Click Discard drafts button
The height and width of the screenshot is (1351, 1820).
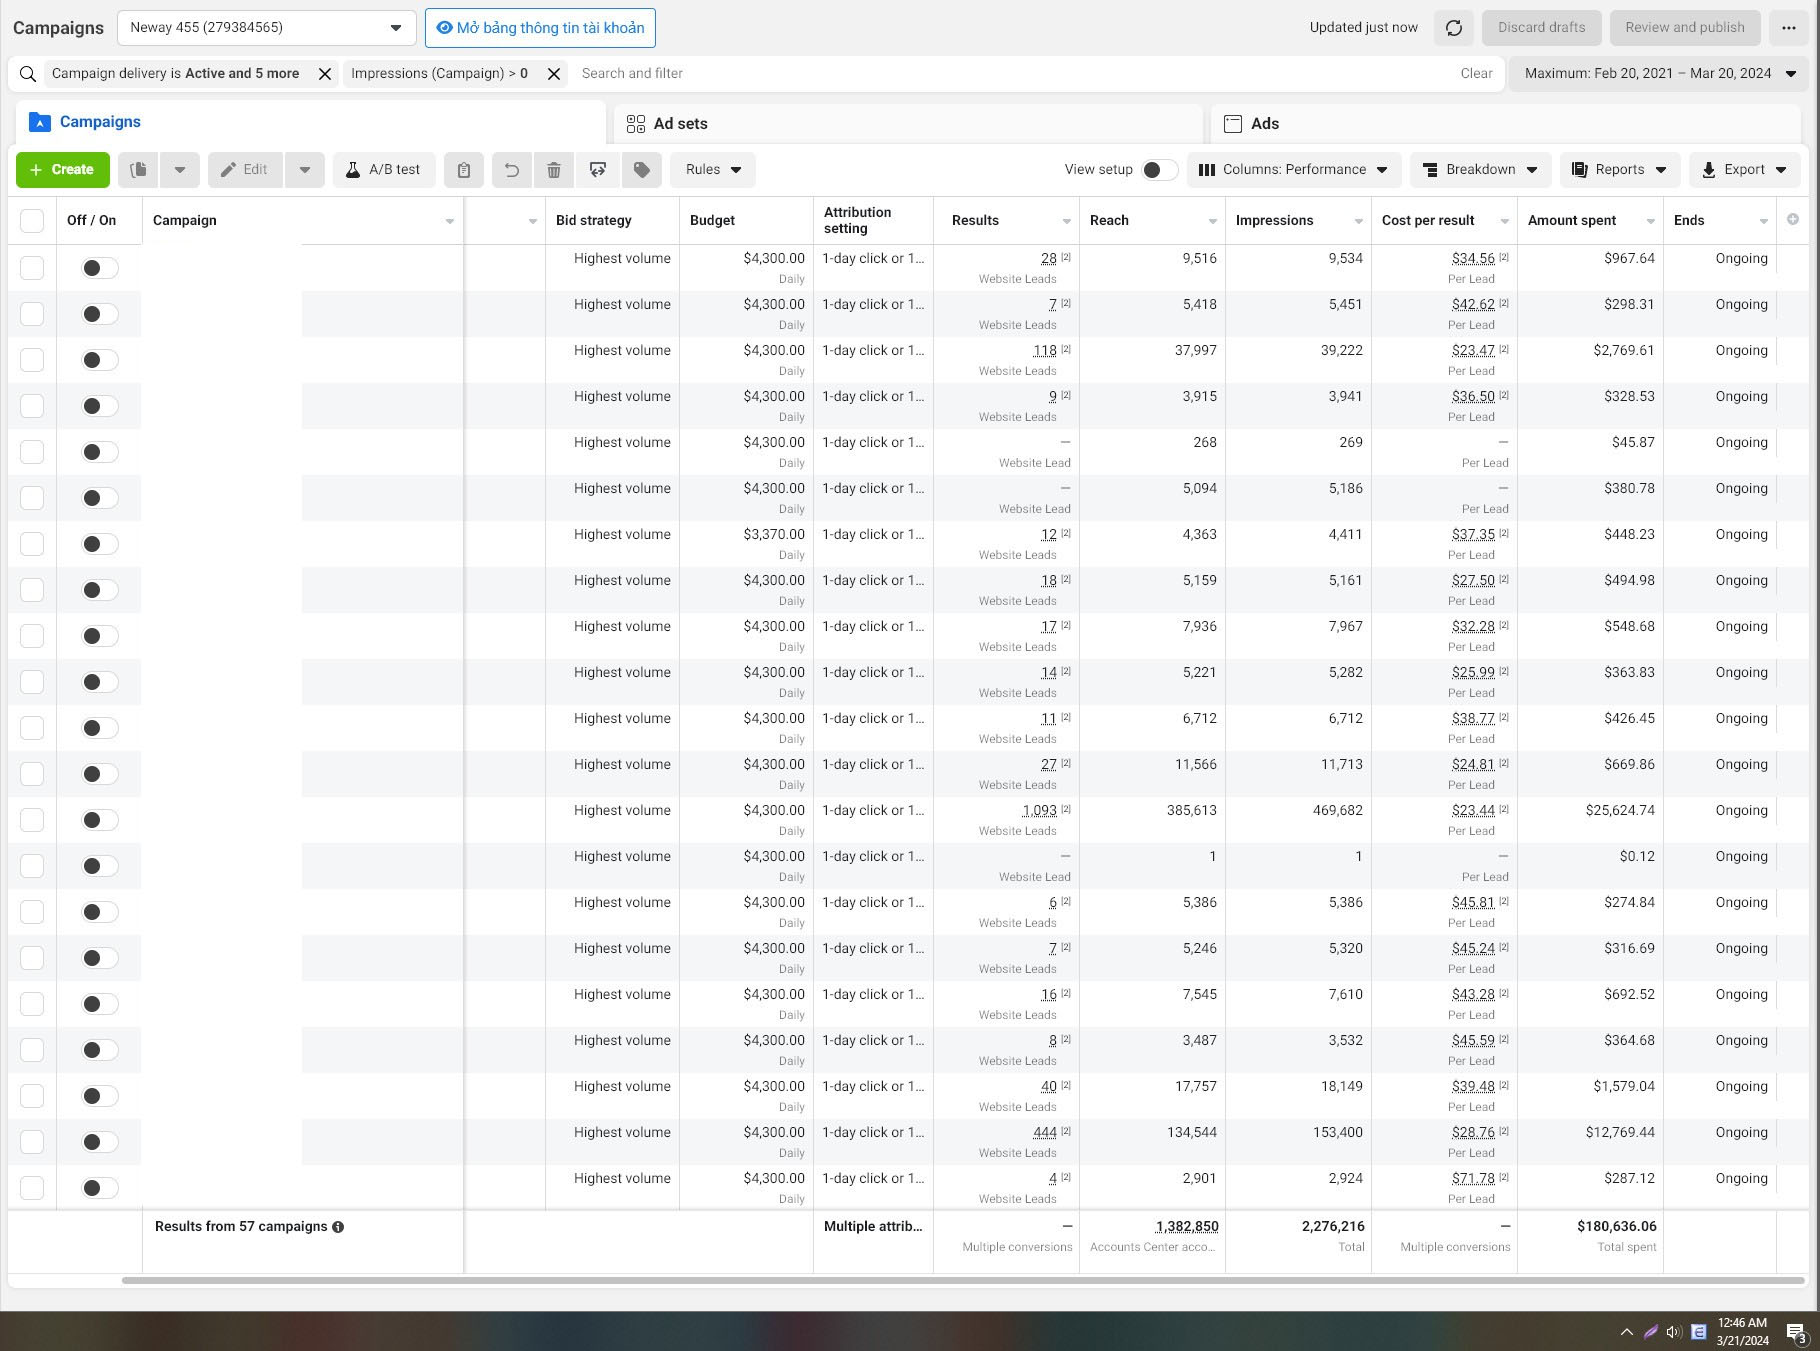click(x=1541, y=28)
